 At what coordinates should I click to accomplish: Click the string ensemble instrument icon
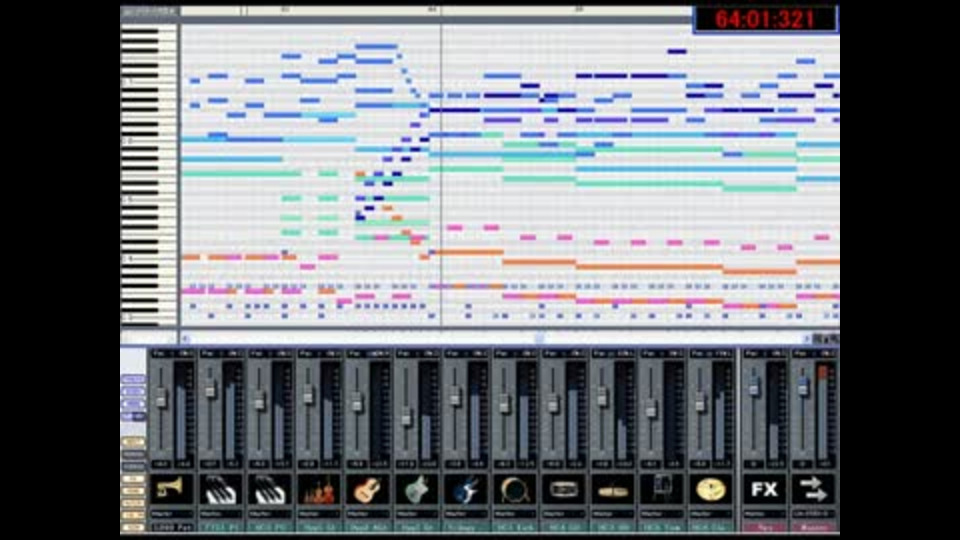pyautogui.click(x=319, y=490)
